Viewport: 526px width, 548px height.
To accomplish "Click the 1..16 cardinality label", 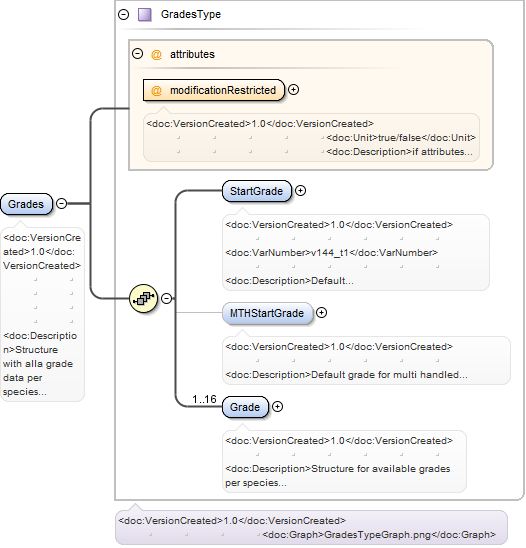I will (204, 399).
